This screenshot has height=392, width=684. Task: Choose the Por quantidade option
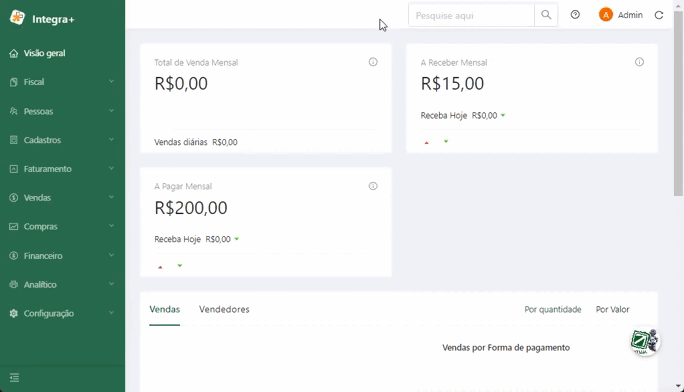pyautogui.click(x=553, y=309)
